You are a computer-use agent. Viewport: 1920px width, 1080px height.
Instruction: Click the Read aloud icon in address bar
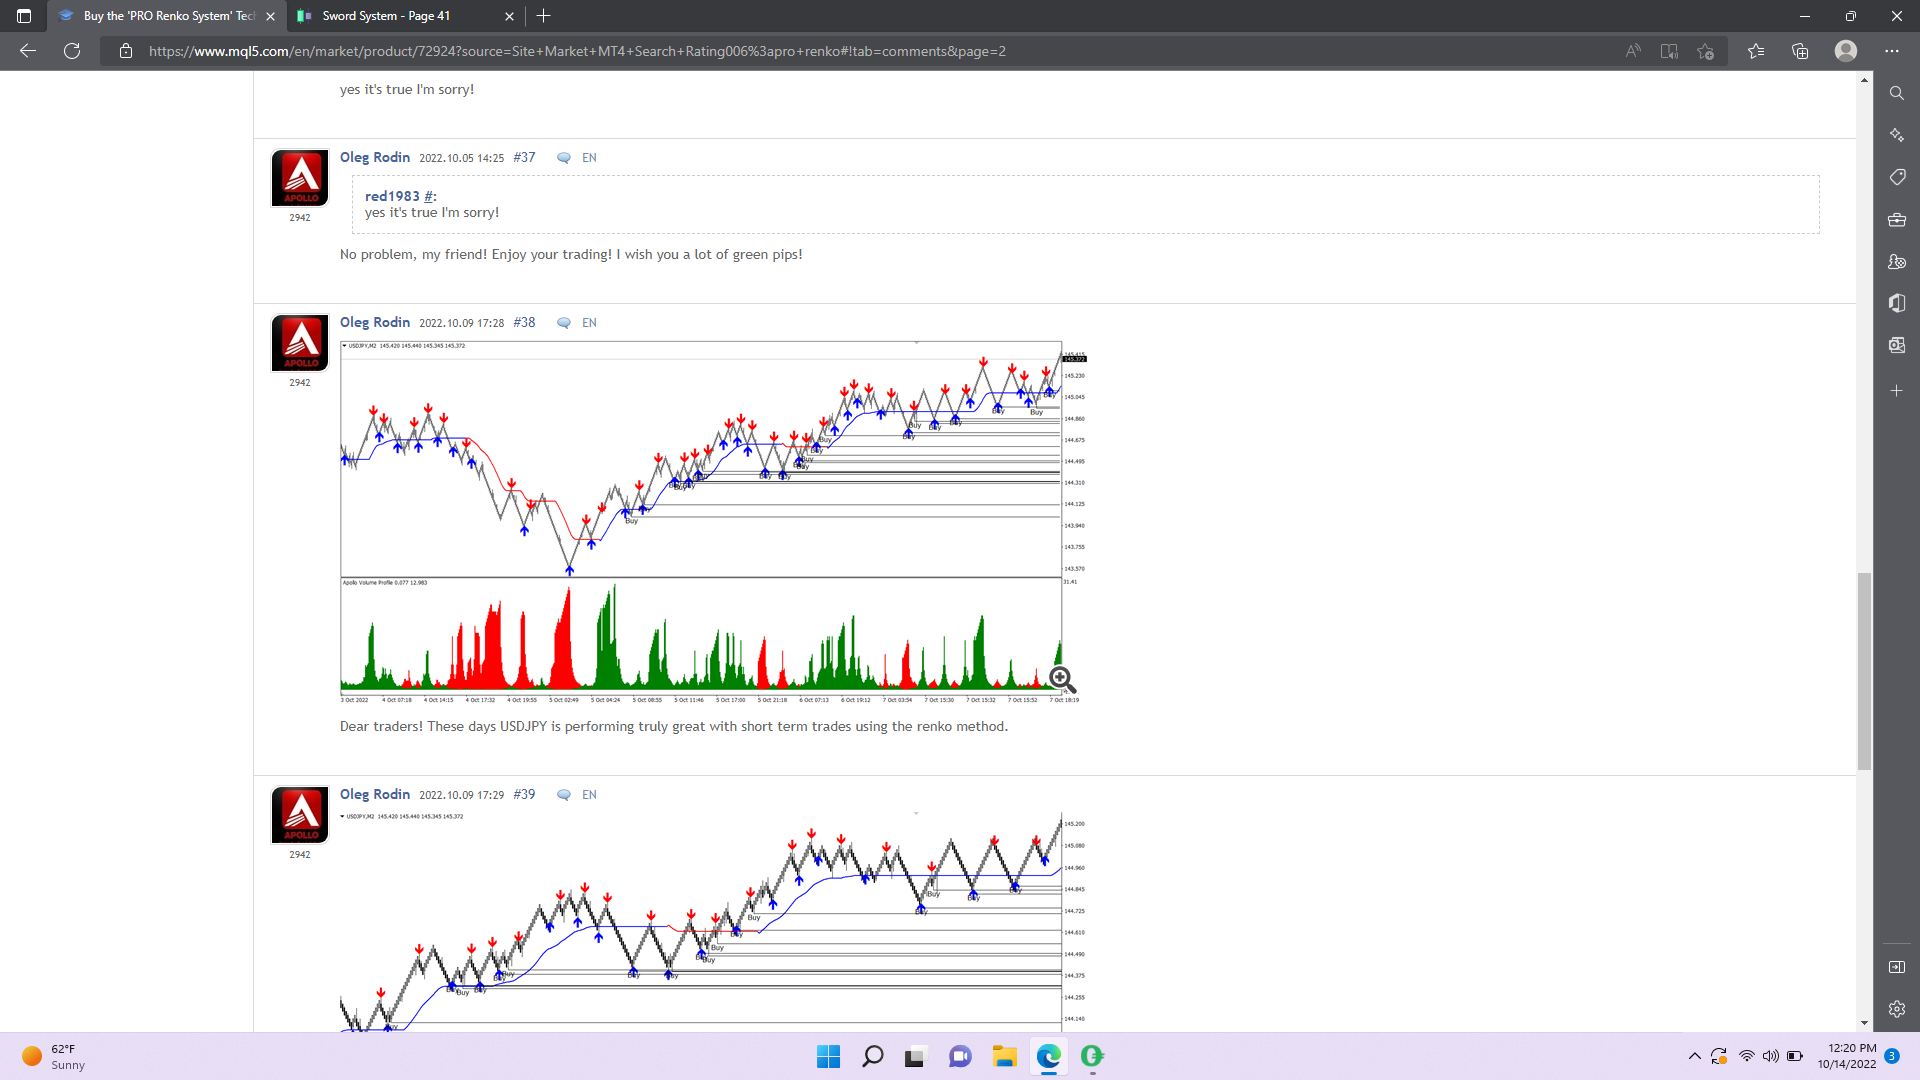pos(1632,51)
